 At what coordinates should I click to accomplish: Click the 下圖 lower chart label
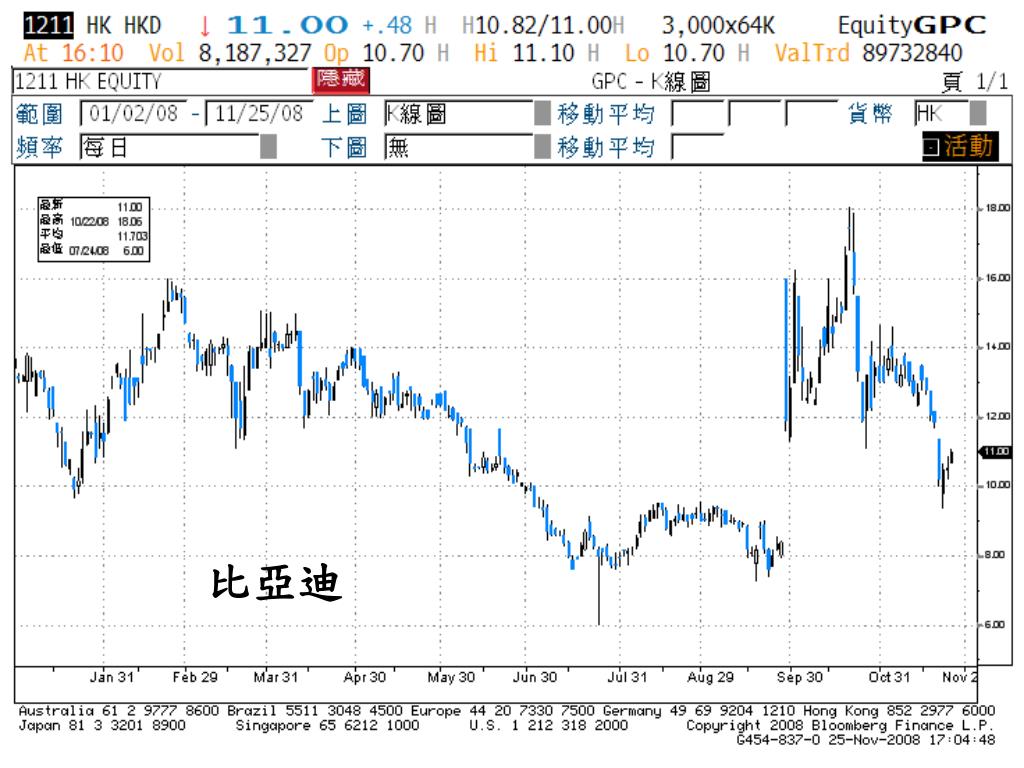pyautogui.click(x=344, y=147)
